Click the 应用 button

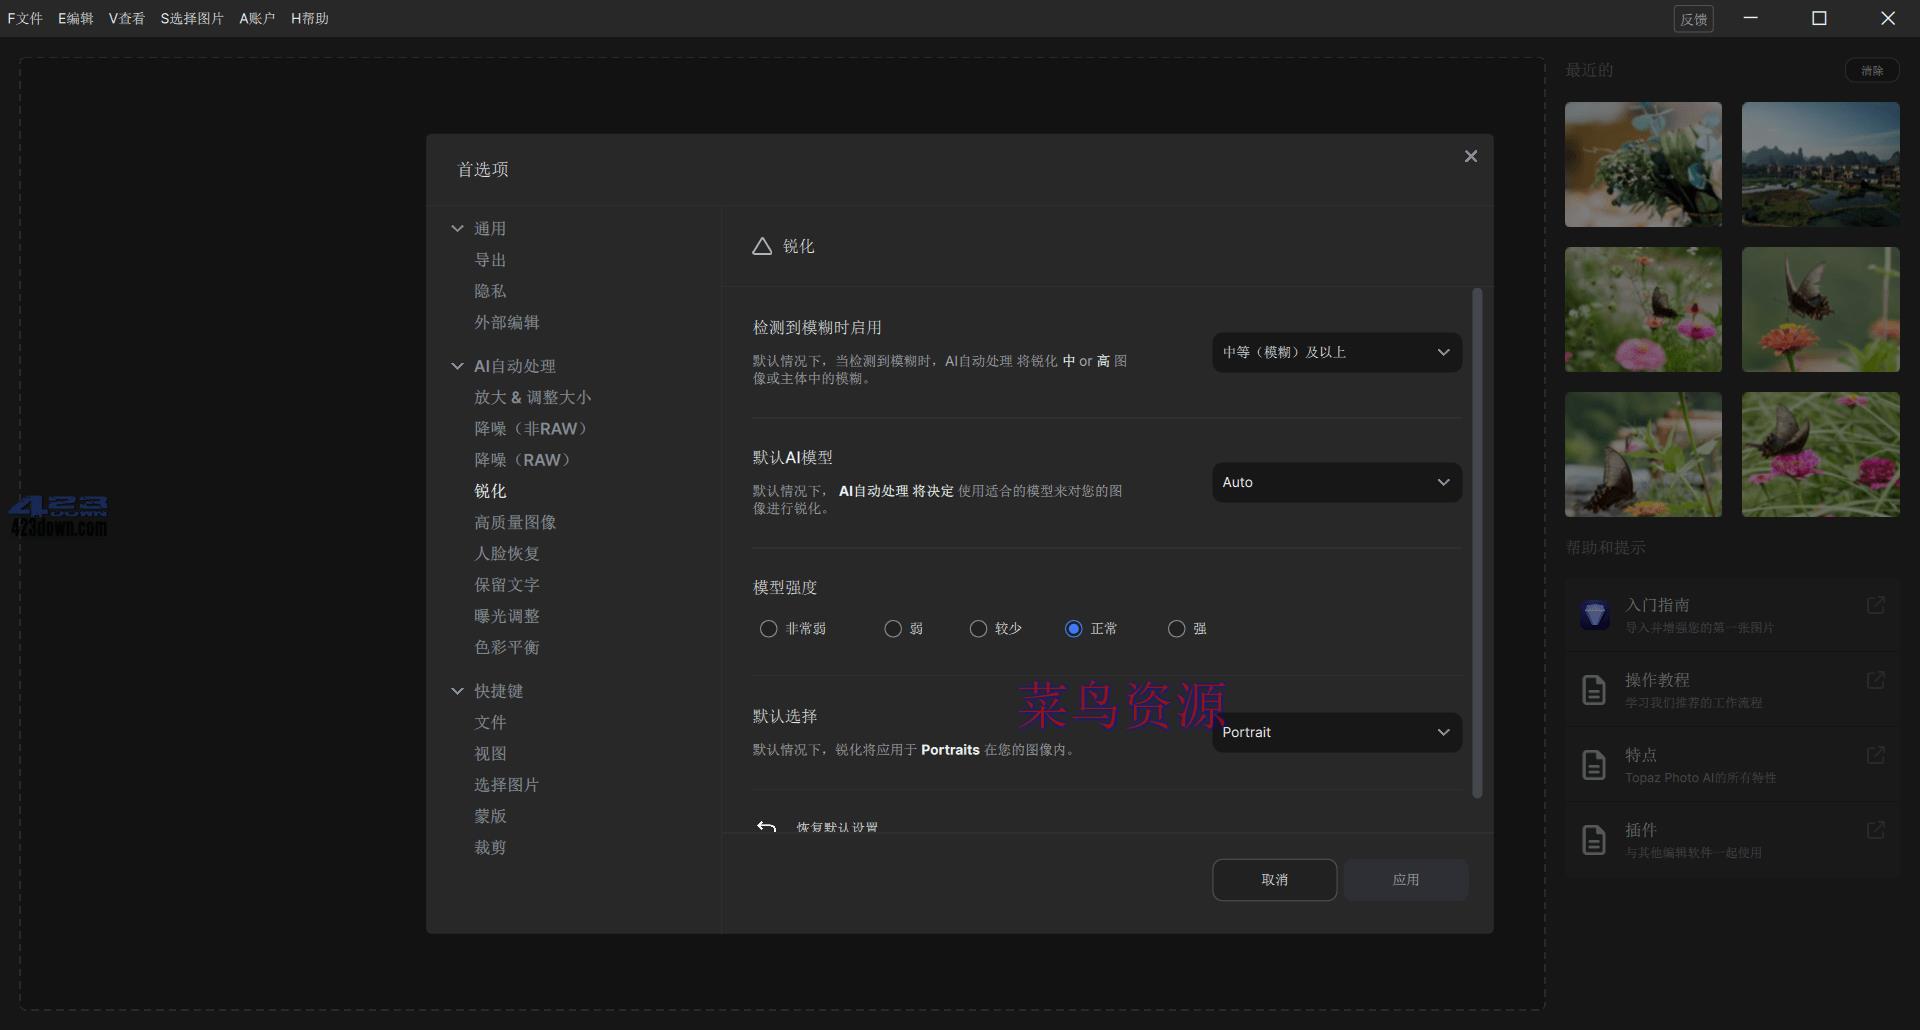pyautogui.click(x=1405, y=879)
